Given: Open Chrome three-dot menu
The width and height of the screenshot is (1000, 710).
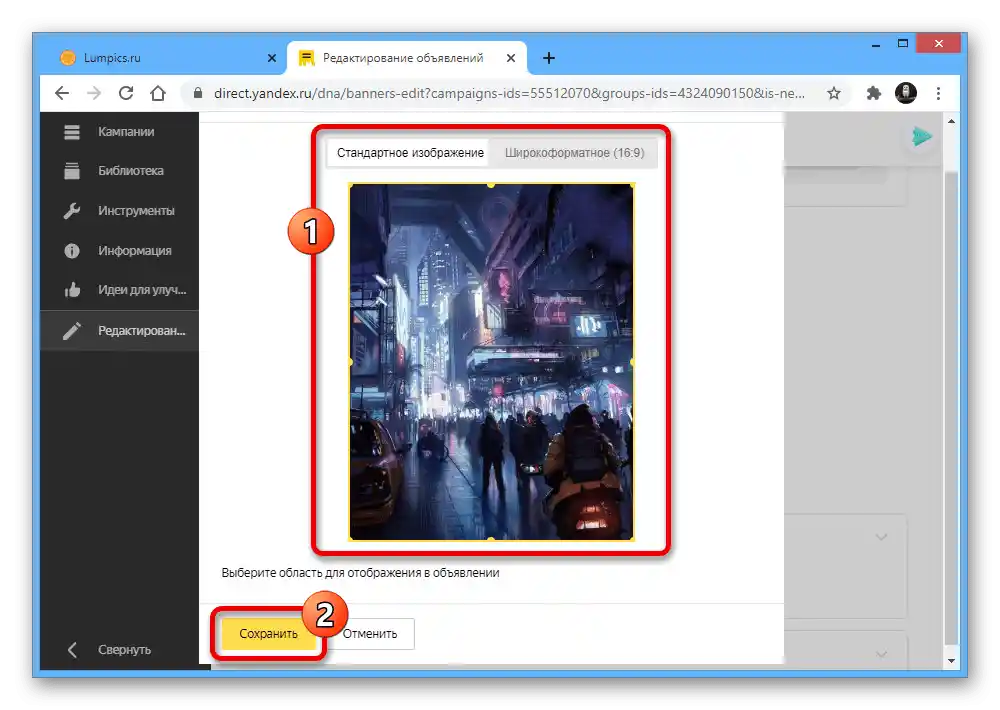Looking at the screenshot, I should pyautogui.click(x=938, y=94).
